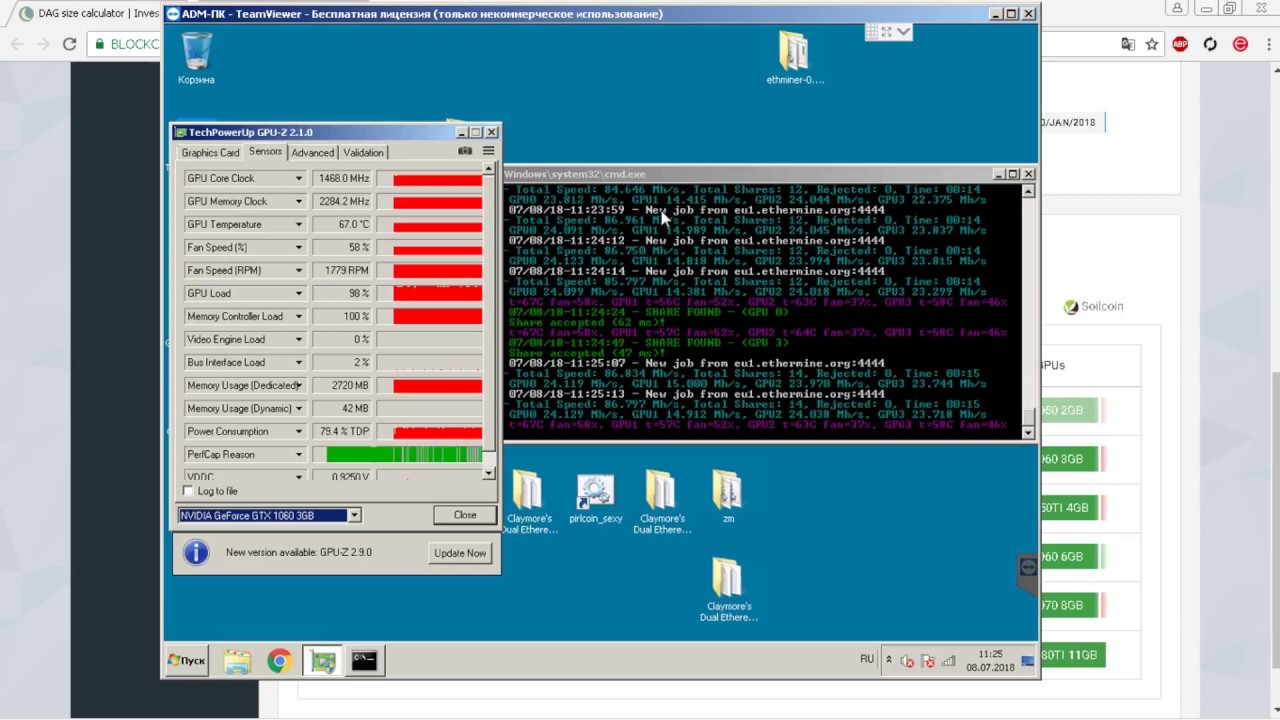Viewport: 1280px width, 720px height.
Task: Open the Chrome three-dot menu
Action: [x=1268, y=44]
